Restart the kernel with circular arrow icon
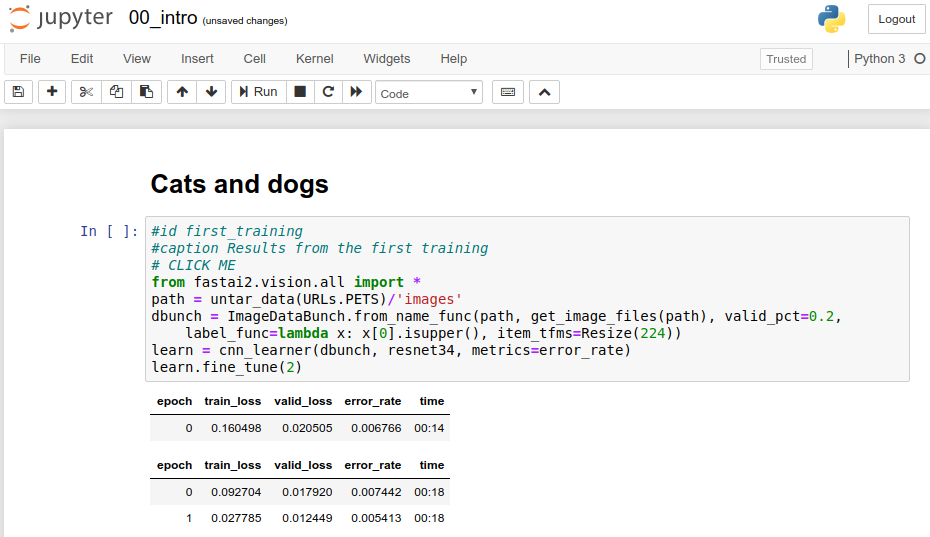This screenshot has height=537, width=930. [327, 92]
